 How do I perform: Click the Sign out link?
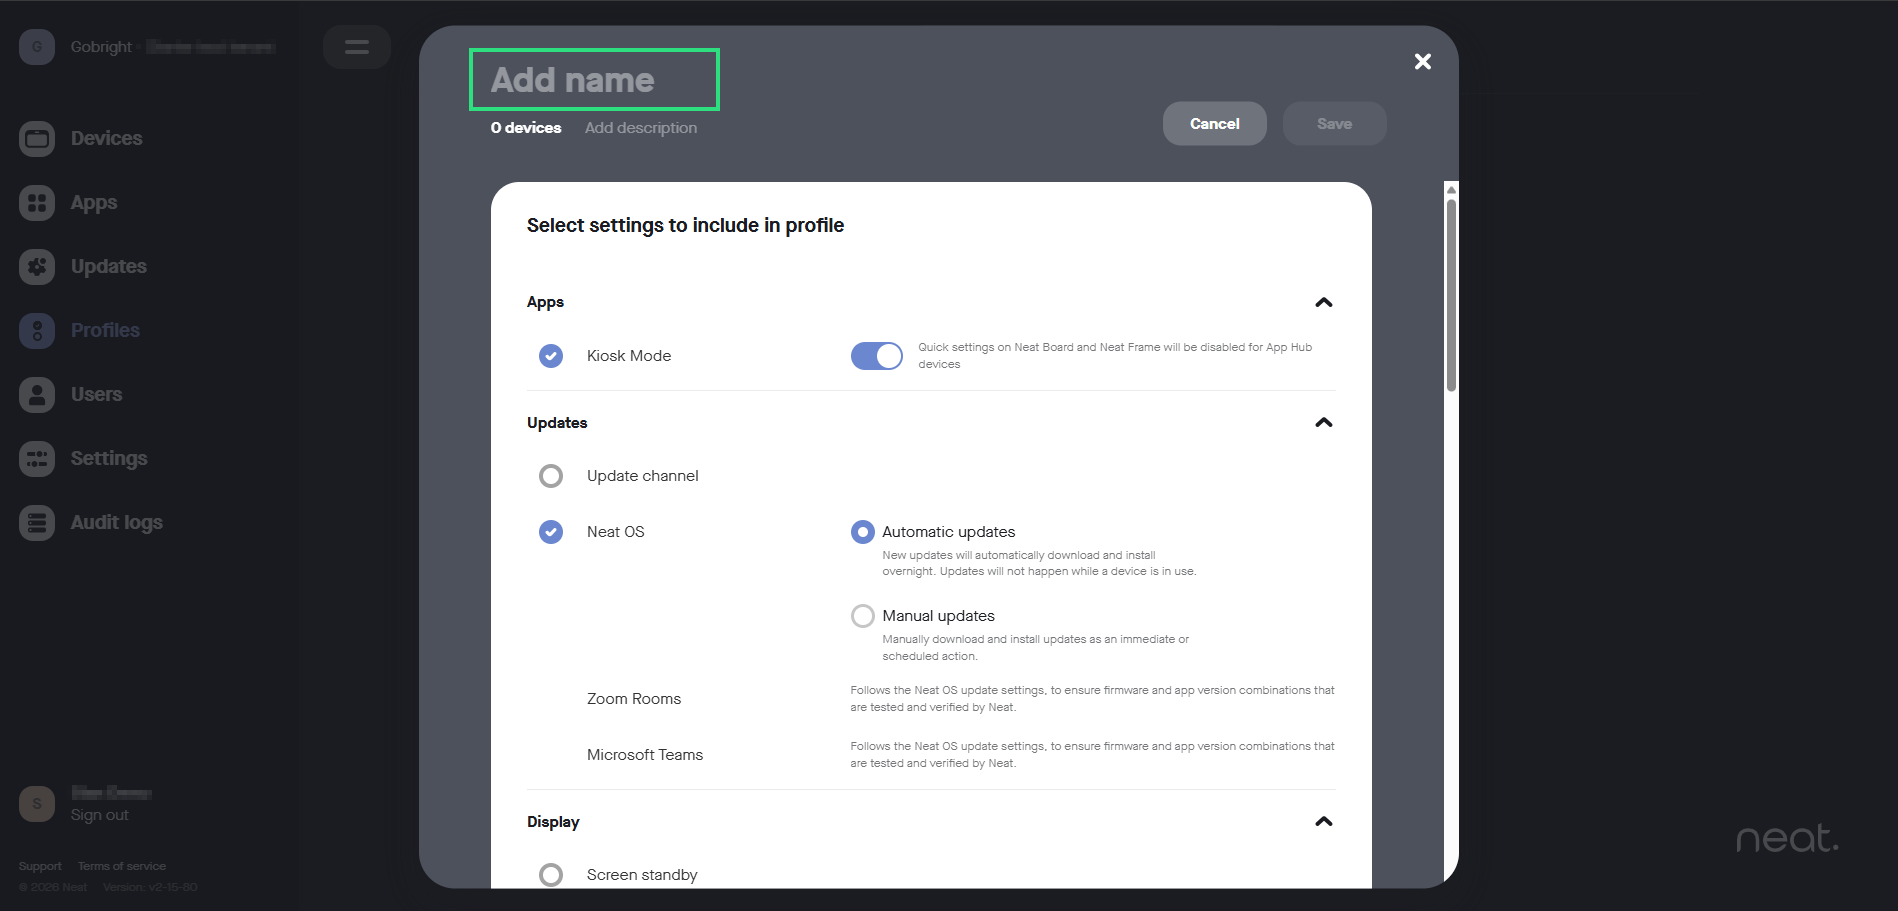tap(100, 815)
